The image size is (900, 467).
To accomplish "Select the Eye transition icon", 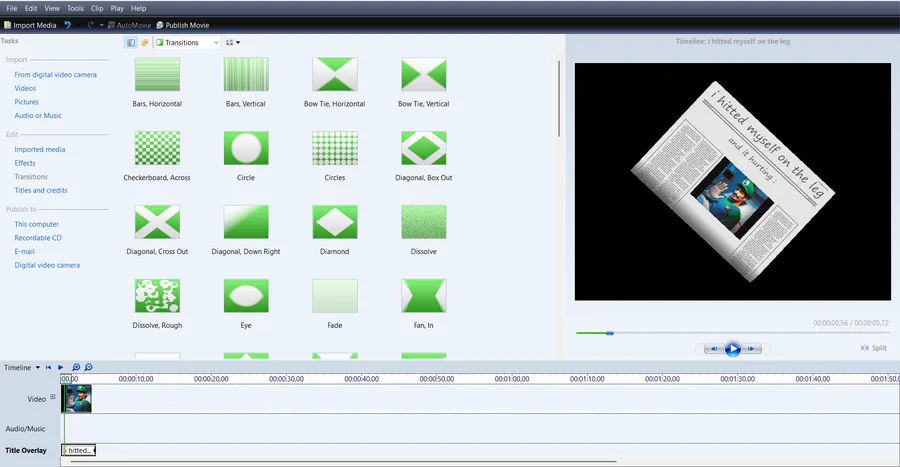I will click(x=246, y=296).
